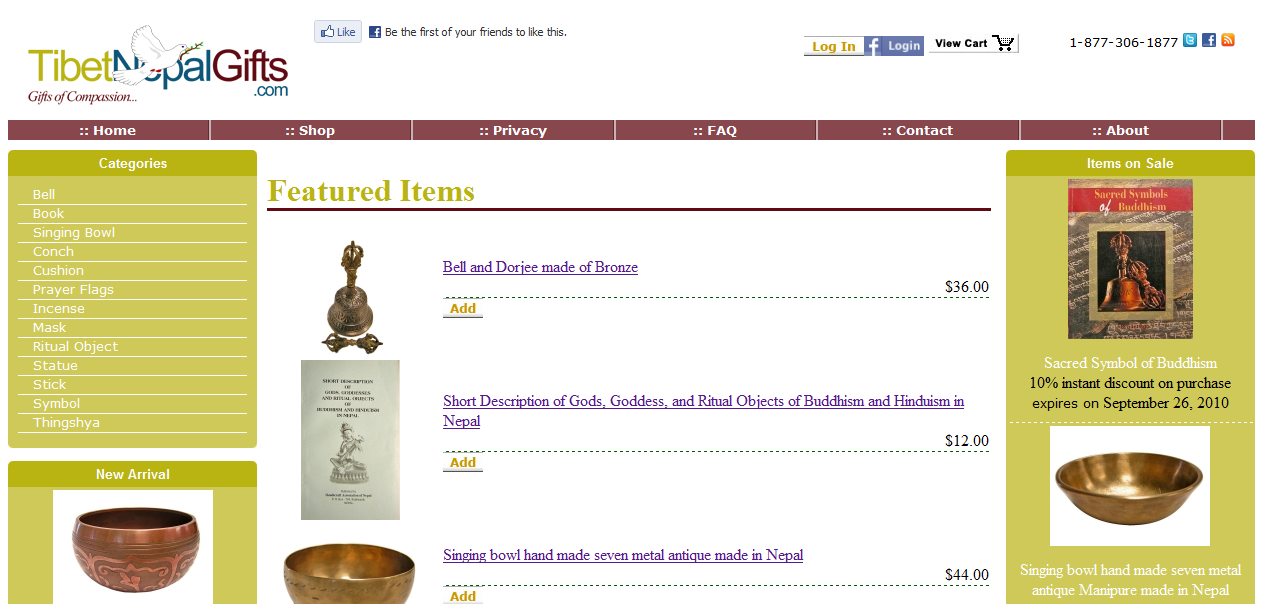Add Bell and Dorjee to cart
The width and height of the screenshot is (1265, 606).
click(x=463, y=308)
